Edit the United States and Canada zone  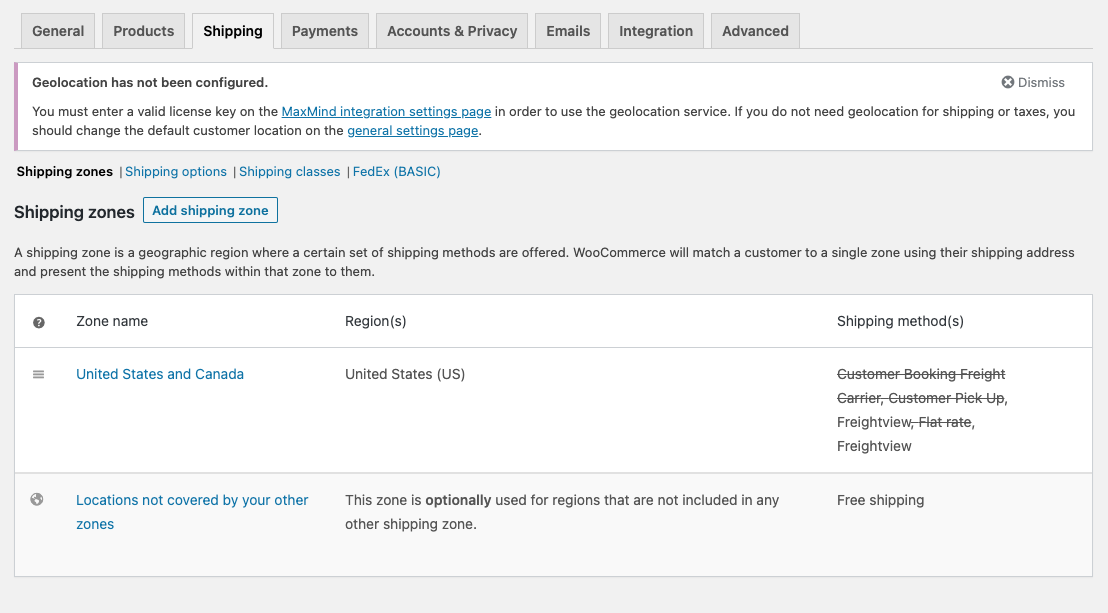pyautogui.click(x=160, y=374)
